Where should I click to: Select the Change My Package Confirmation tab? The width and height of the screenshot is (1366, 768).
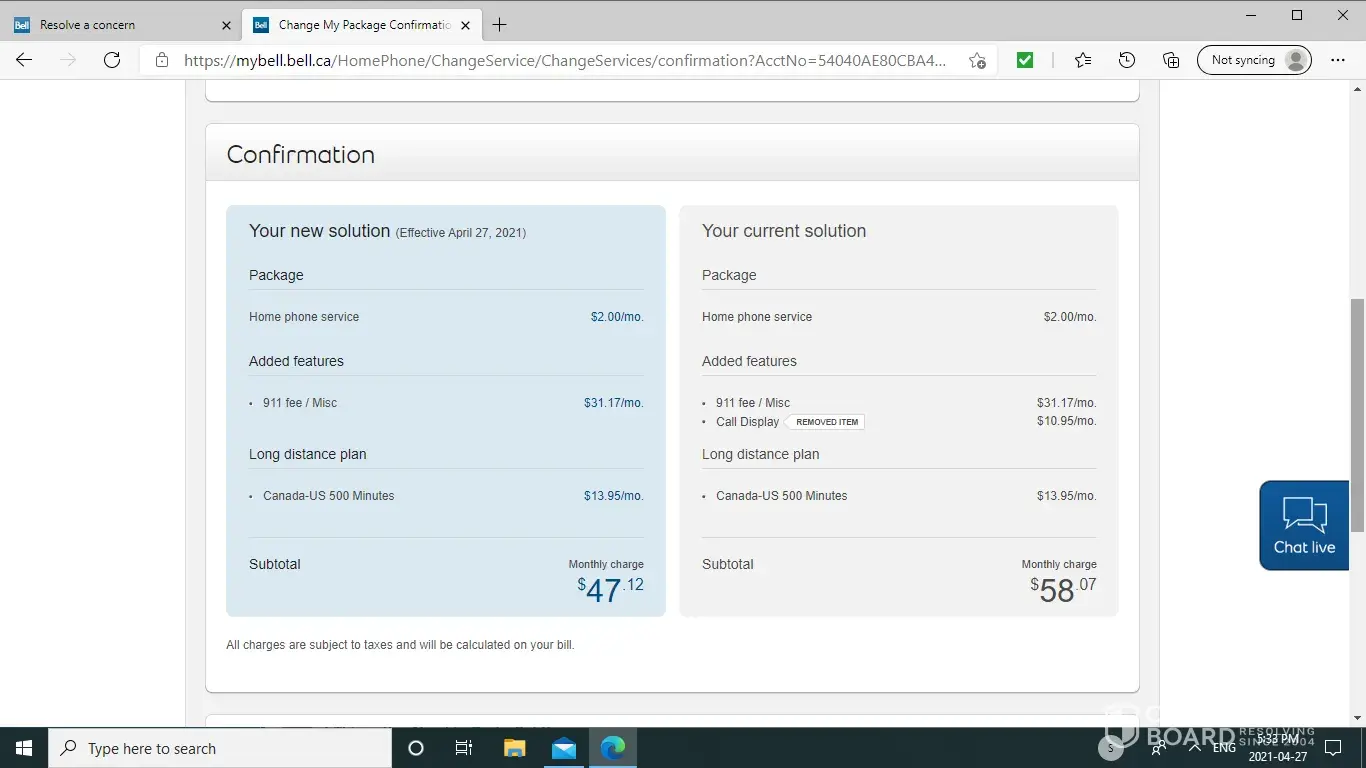point(360,25)
